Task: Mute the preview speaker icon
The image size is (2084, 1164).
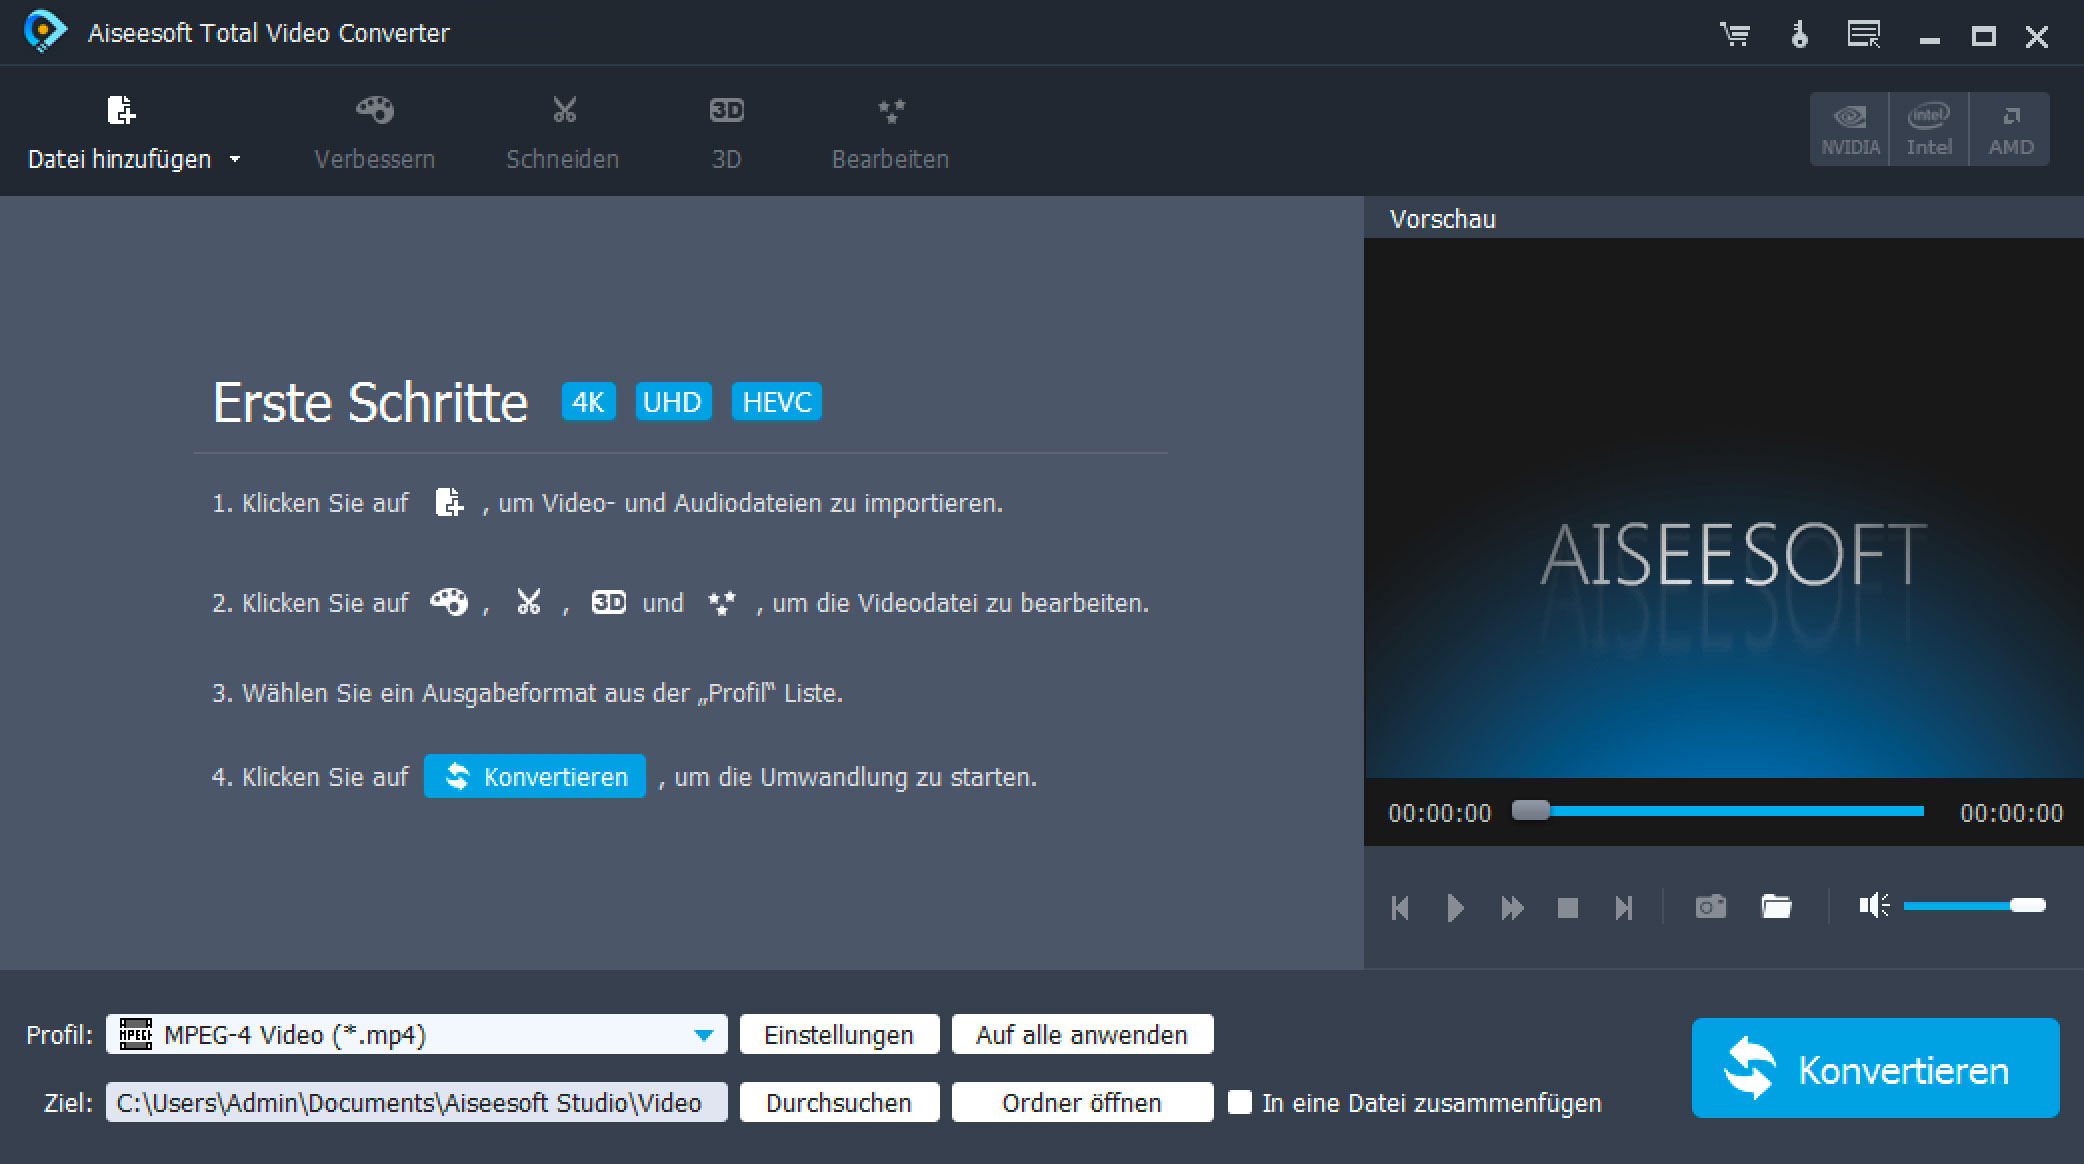Action: pos(1874,905)
